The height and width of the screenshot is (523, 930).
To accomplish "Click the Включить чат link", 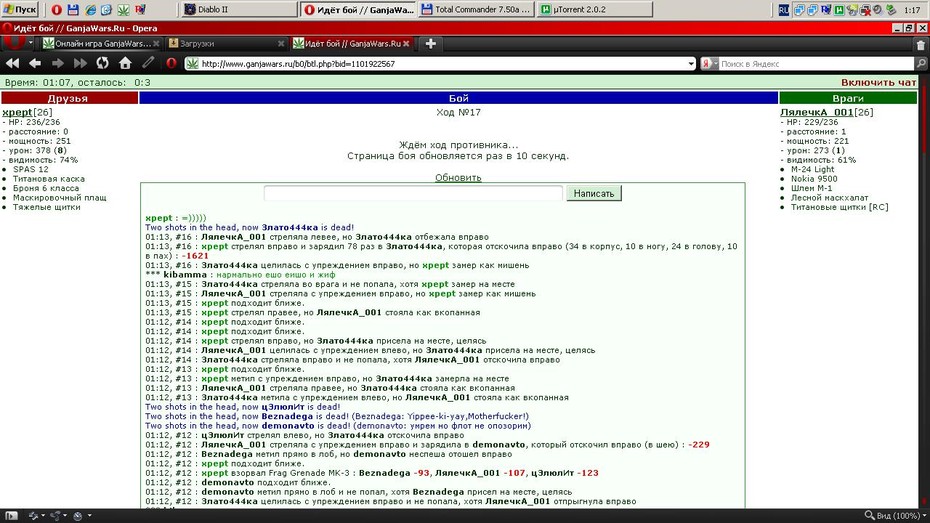I will point(878,82).
